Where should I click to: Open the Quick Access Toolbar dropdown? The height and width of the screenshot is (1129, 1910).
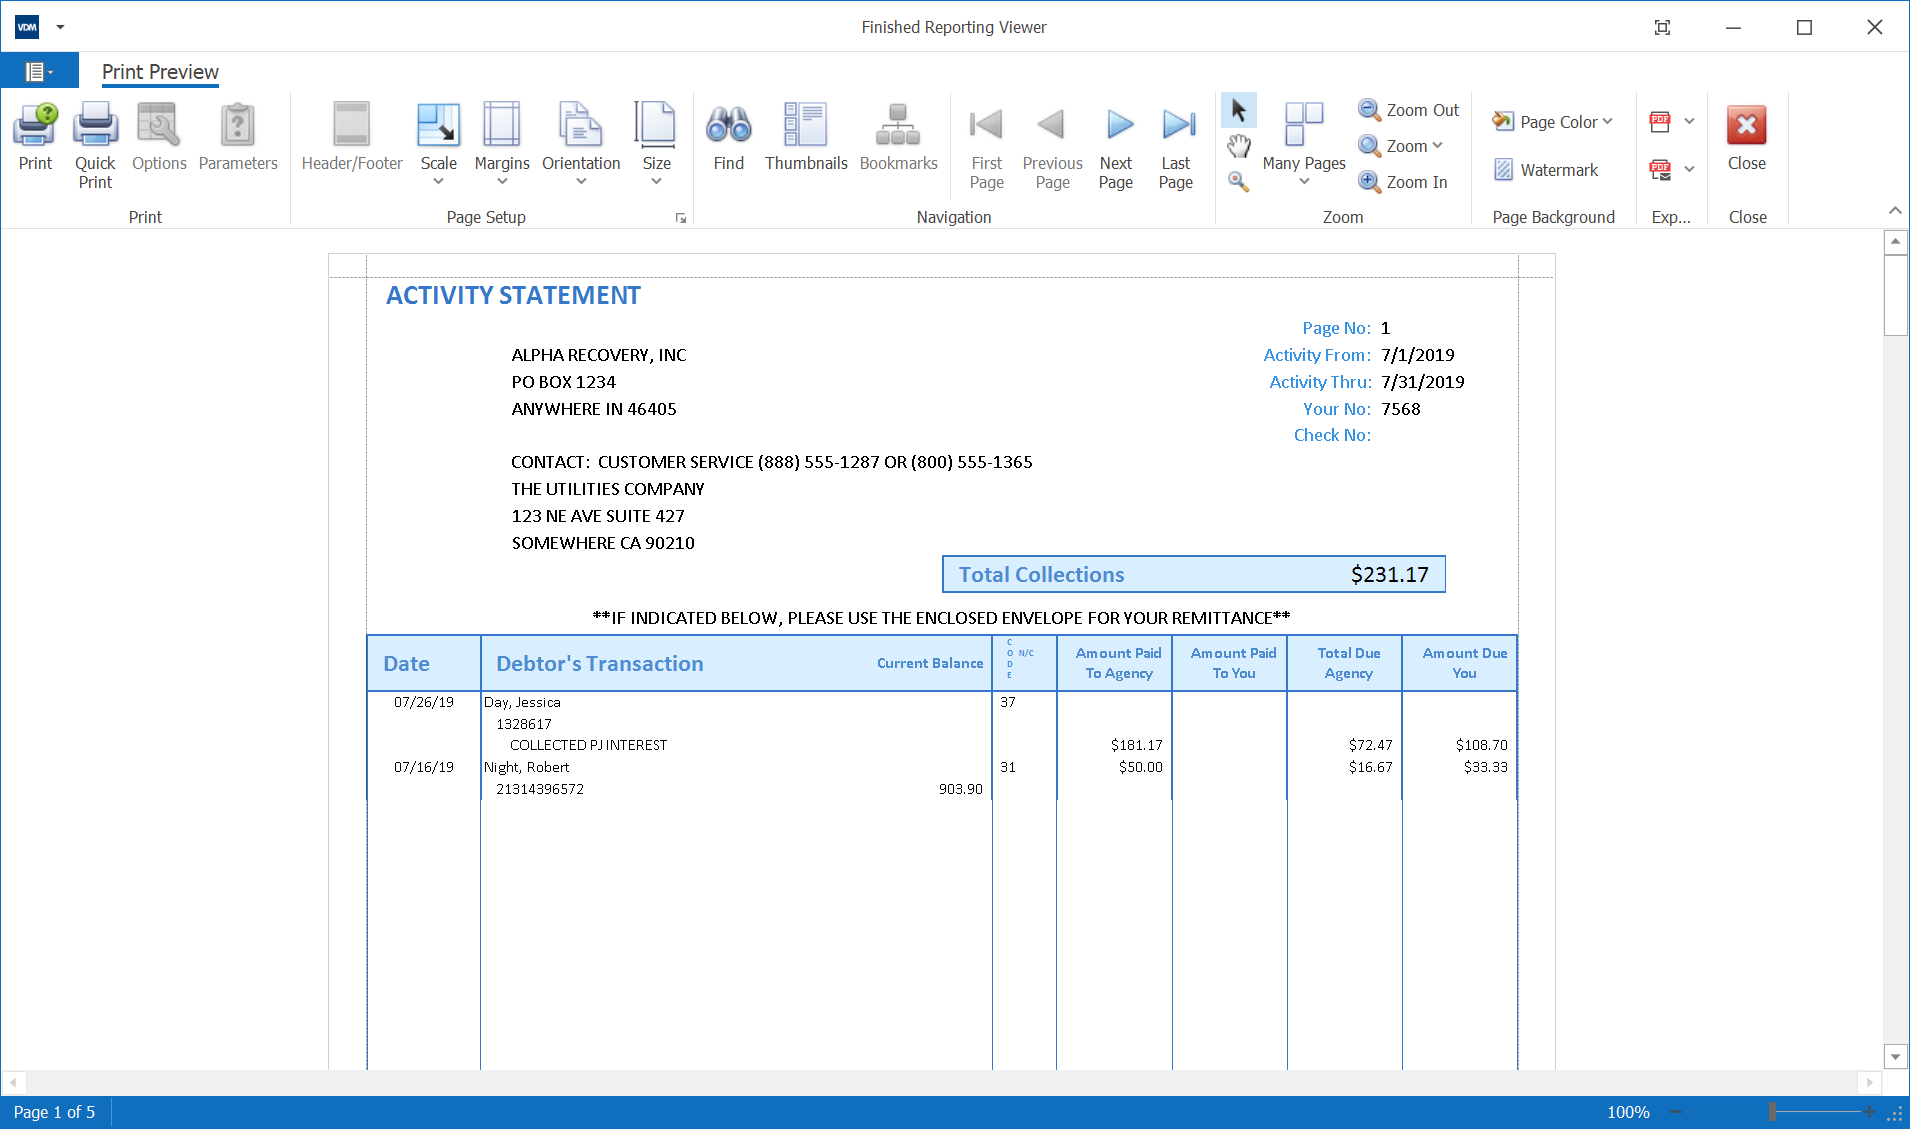(x=60, y=27)
